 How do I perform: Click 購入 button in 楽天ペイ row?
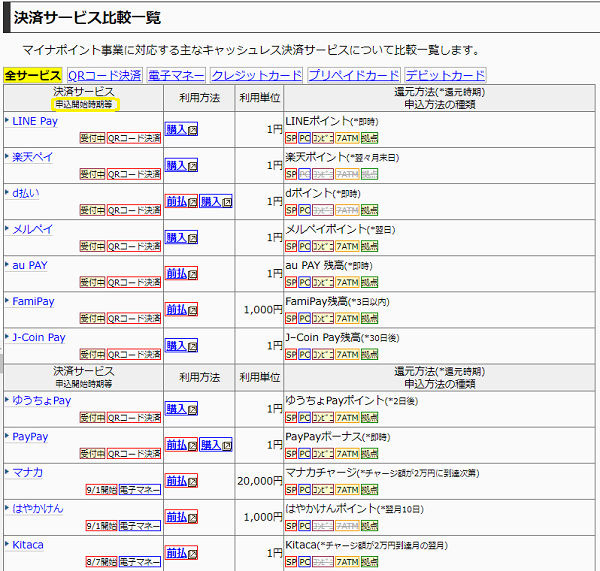pos(181,166)
